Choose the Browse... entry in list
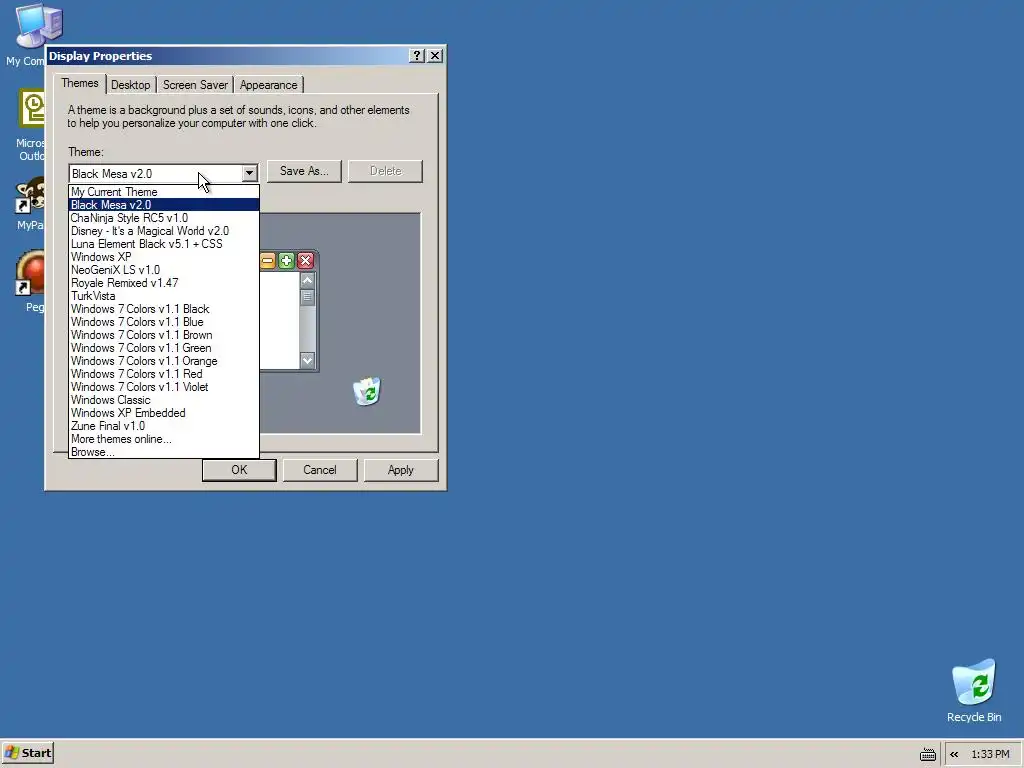The height and width of the screenshot is (768, 1024). pos(164,452)
